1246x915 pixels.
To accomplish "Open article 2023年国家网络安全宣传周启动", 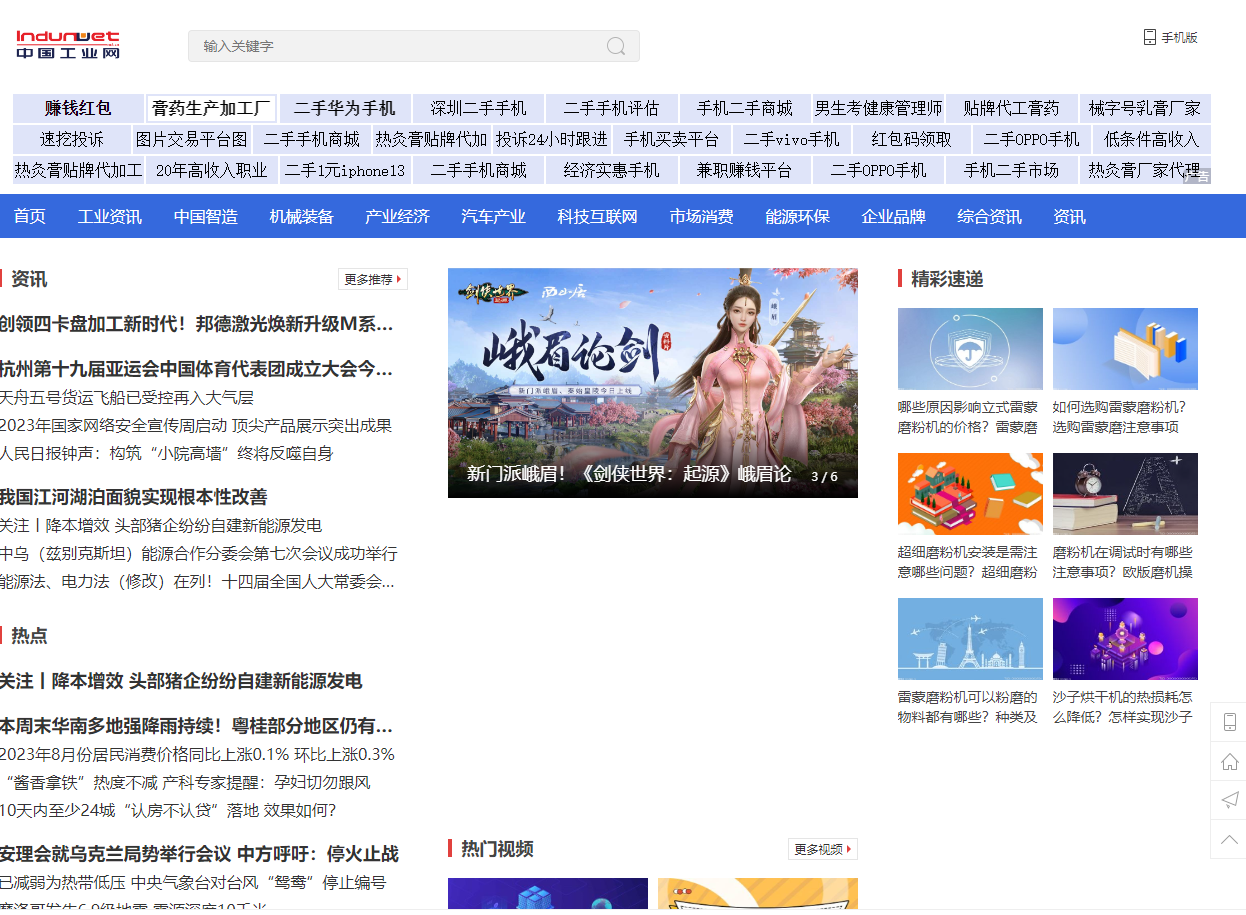I will tap(196, 426).
